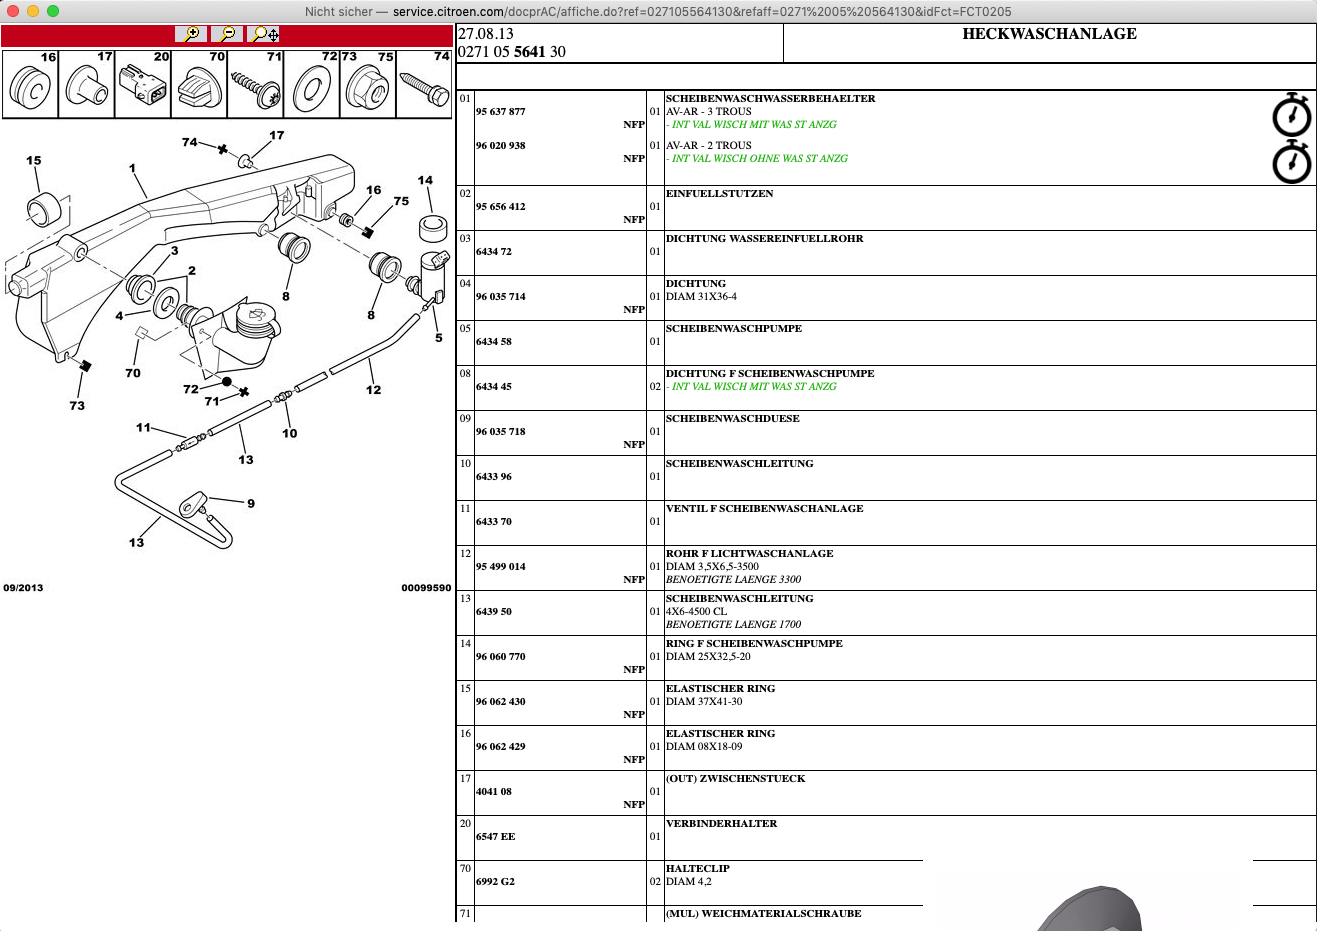Click the SCHEIBENWASCHPUMPE description
1317x931 pixels.
[734, 328]
